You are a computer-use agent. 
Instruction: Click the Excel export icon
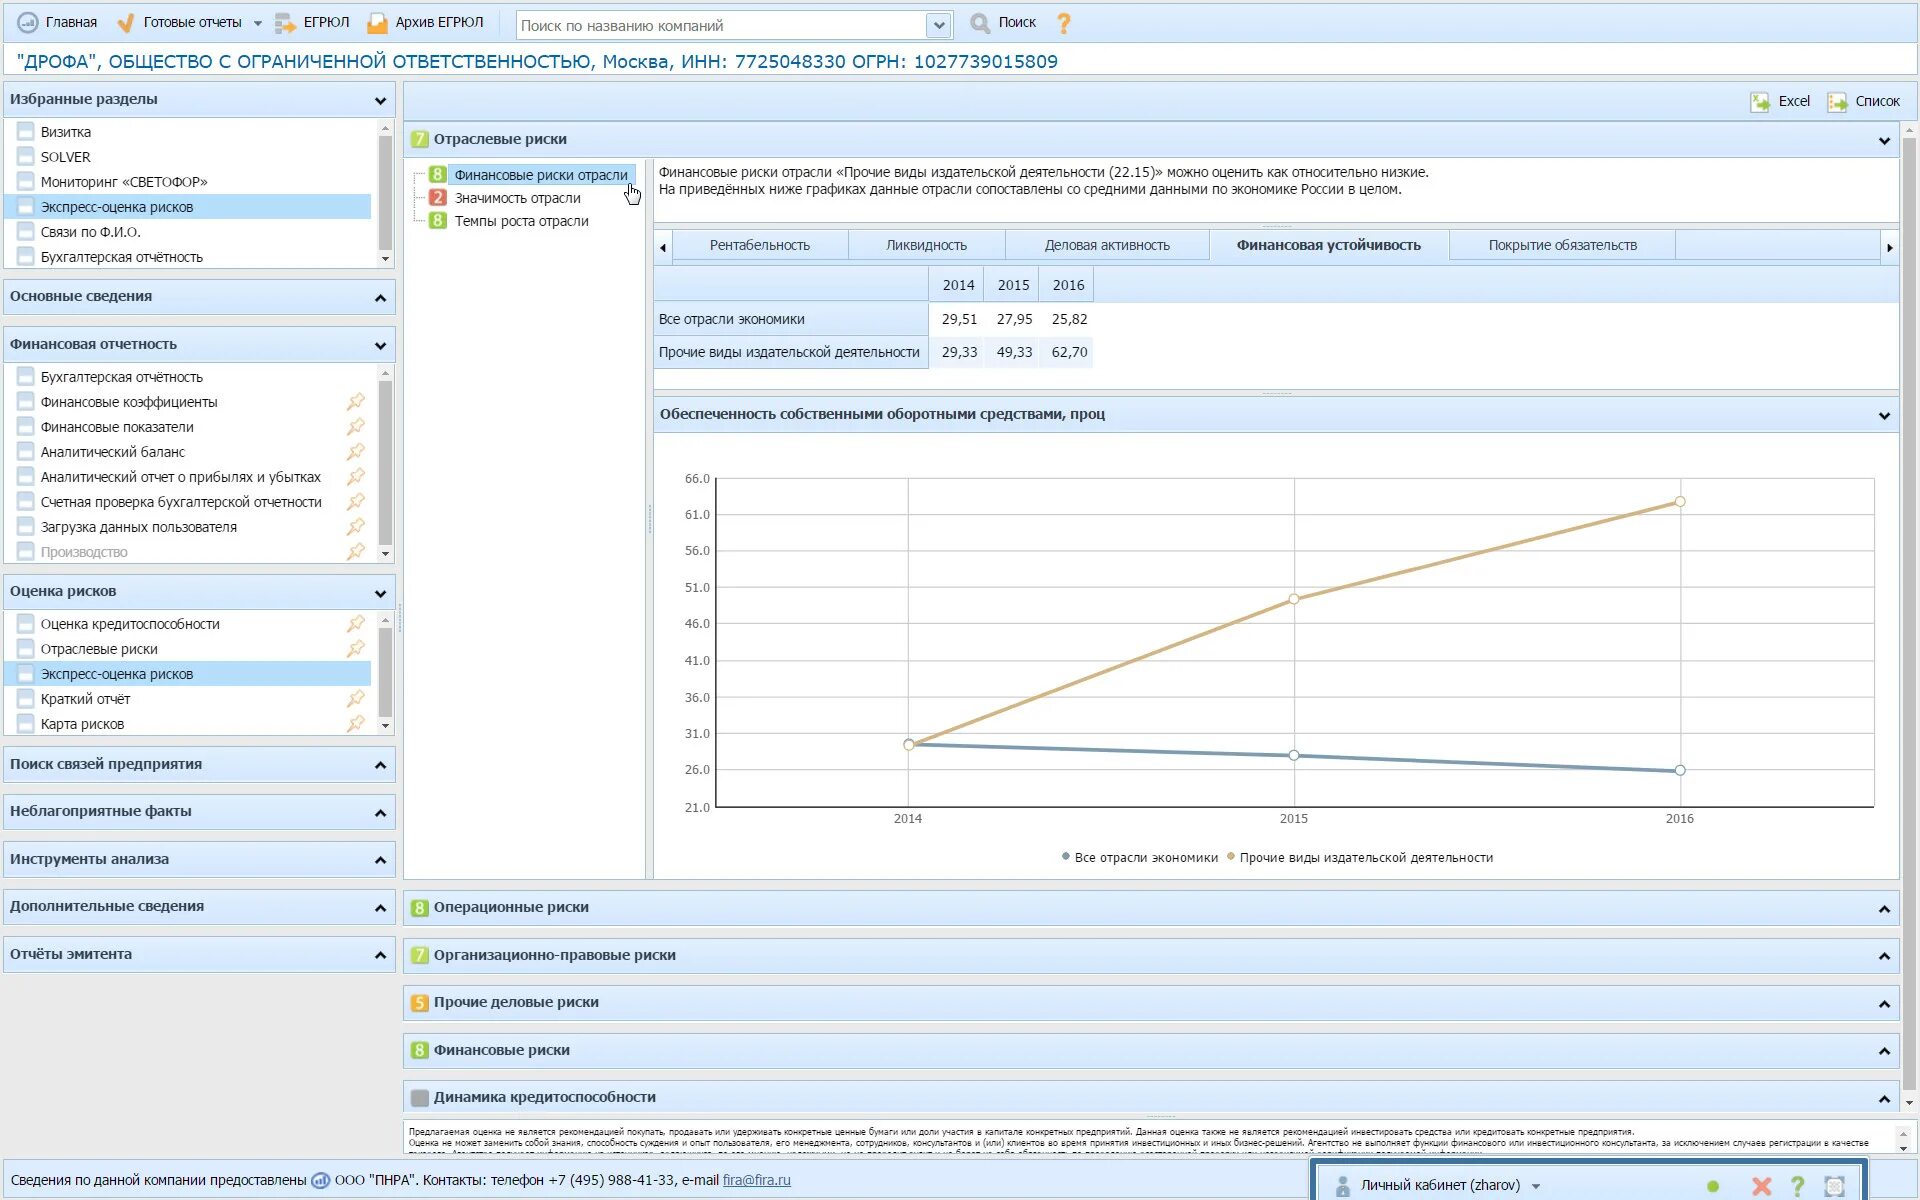(1760, 101)
